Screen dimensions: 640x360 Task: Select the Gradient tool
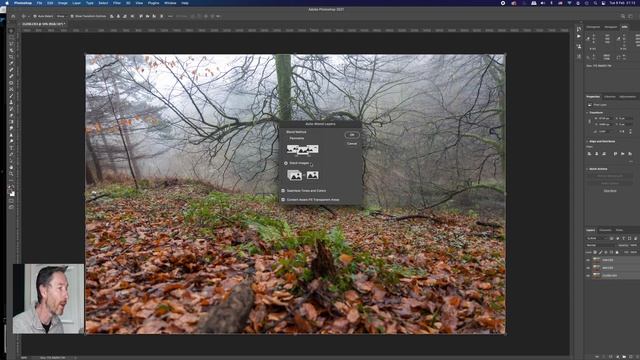coord(12,122)
